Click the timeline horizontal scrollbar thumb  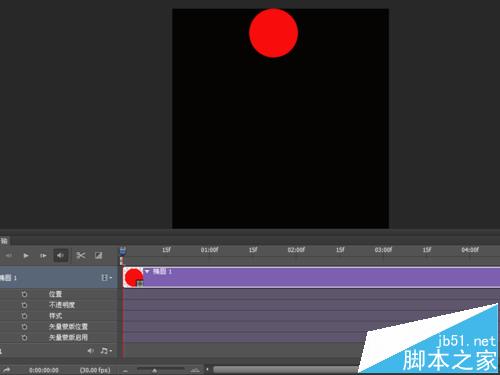[x=287, y=369]
